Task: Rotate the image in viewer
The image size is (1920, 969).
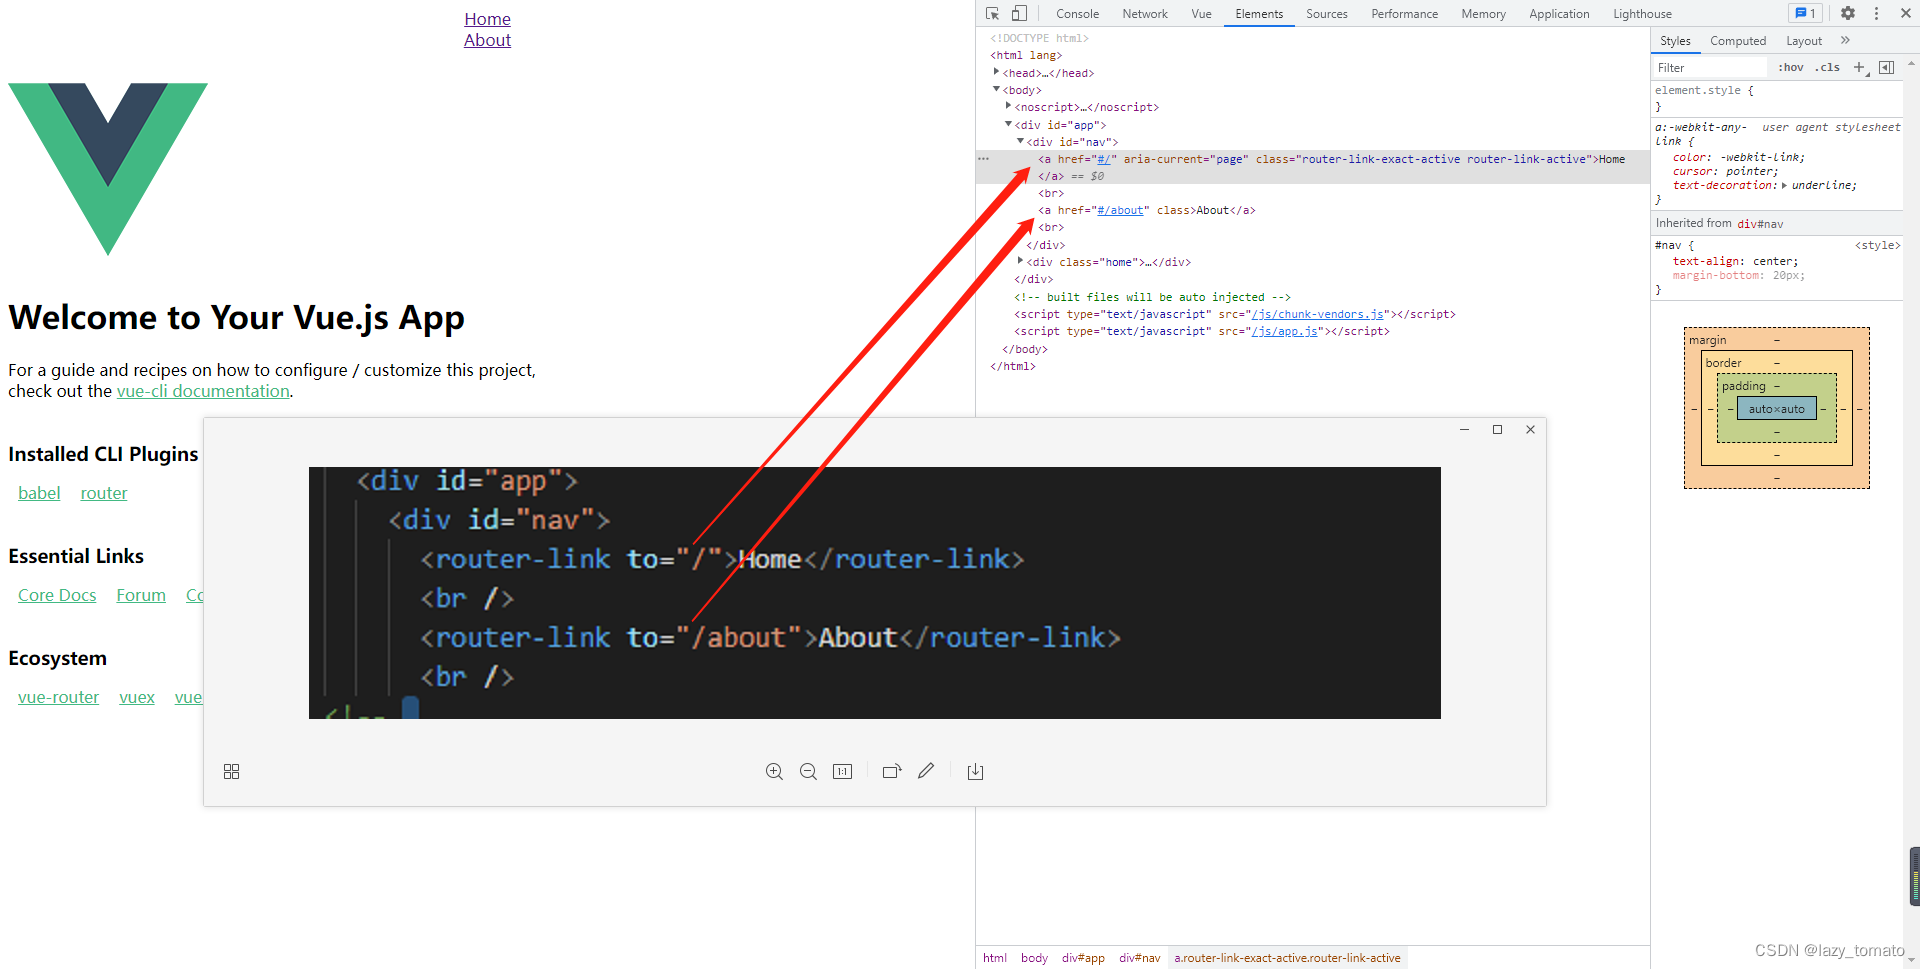Action: pos(892,772)
